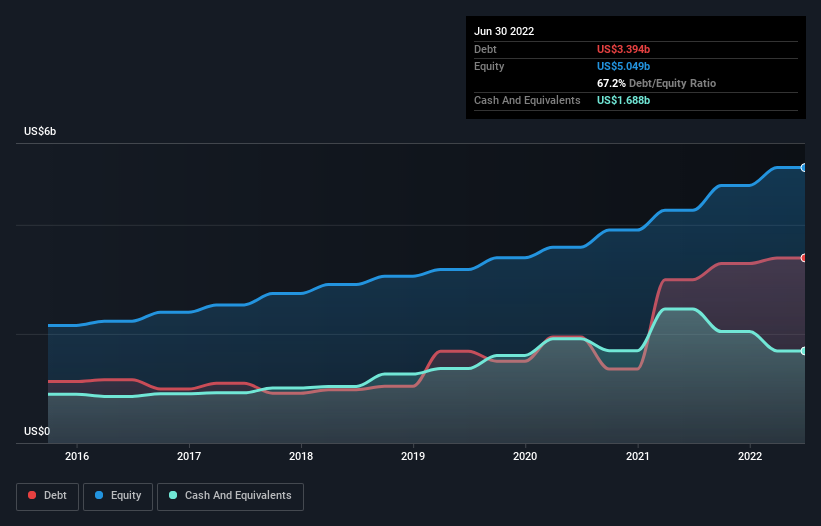Click the 2018 x-axis label
Viewport: 821px width, 526px height.
(x=301, y=456)
